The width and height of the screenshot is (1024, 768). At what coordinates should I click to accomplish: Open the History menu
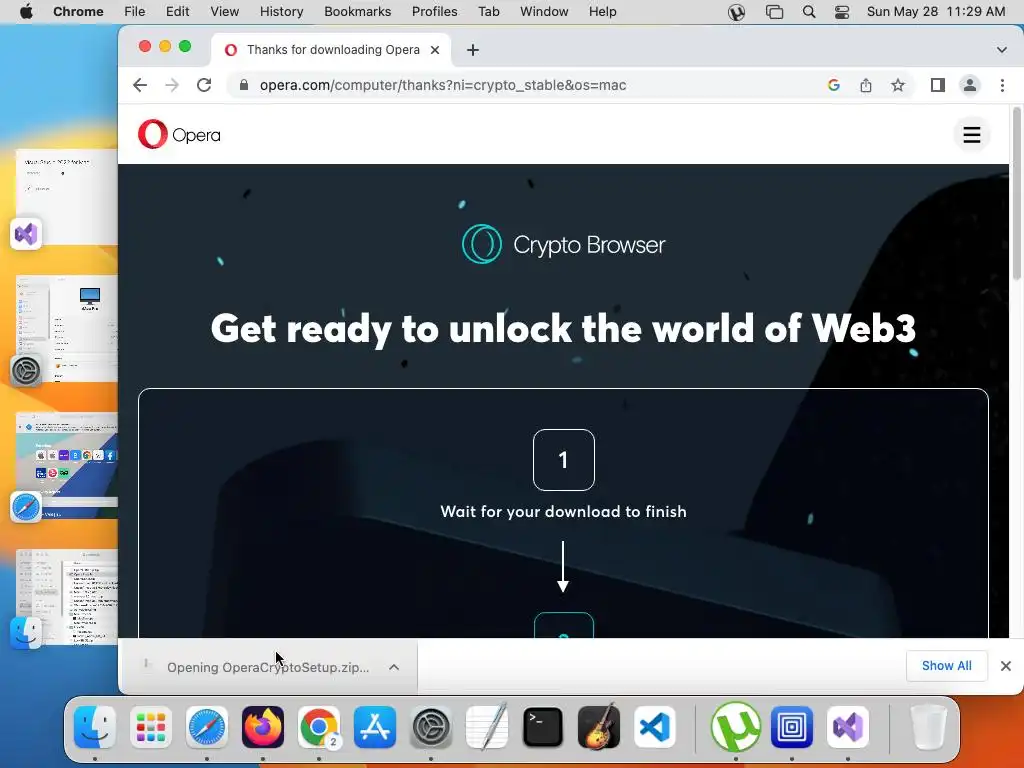(281, 12)
